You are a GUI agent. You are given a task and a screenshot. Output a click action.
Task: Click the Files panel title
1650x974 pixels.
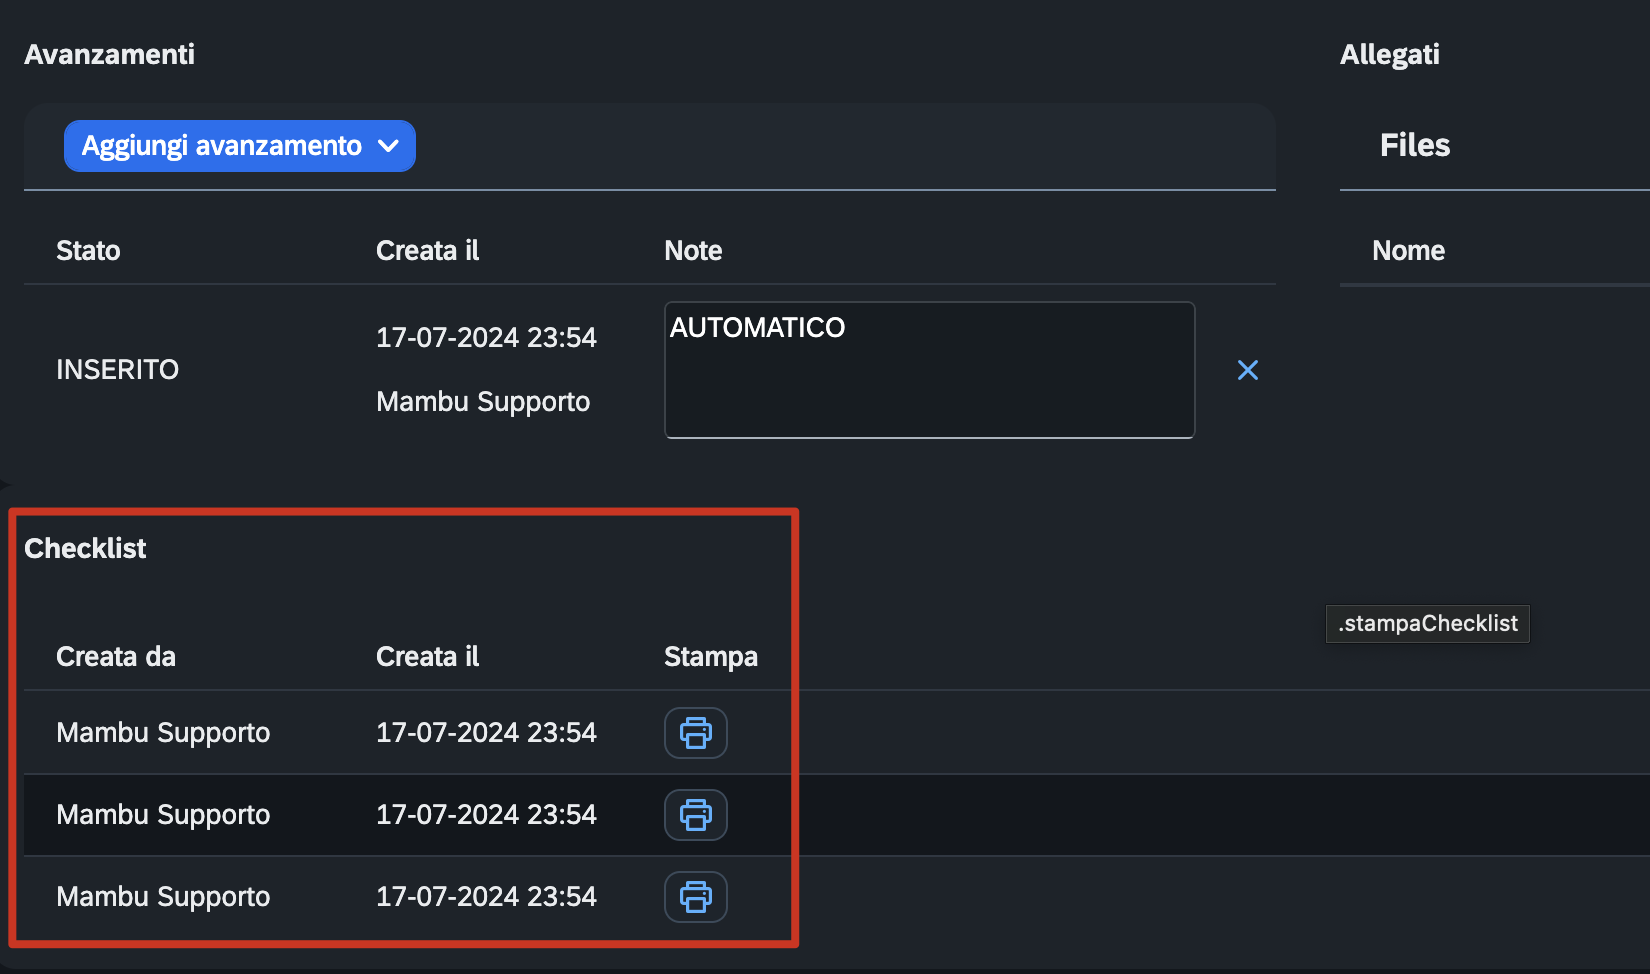pos(1415,145)
